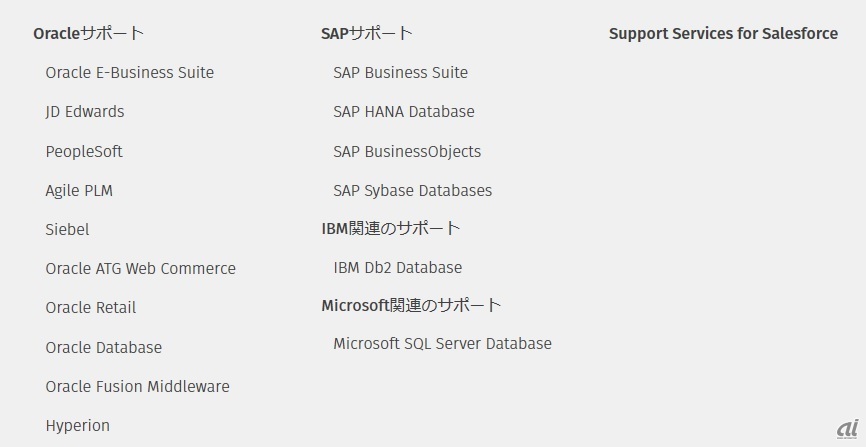The image size is (866, 447).
Task: Select the Oracleサポート heading
Action: coord(88,34)
